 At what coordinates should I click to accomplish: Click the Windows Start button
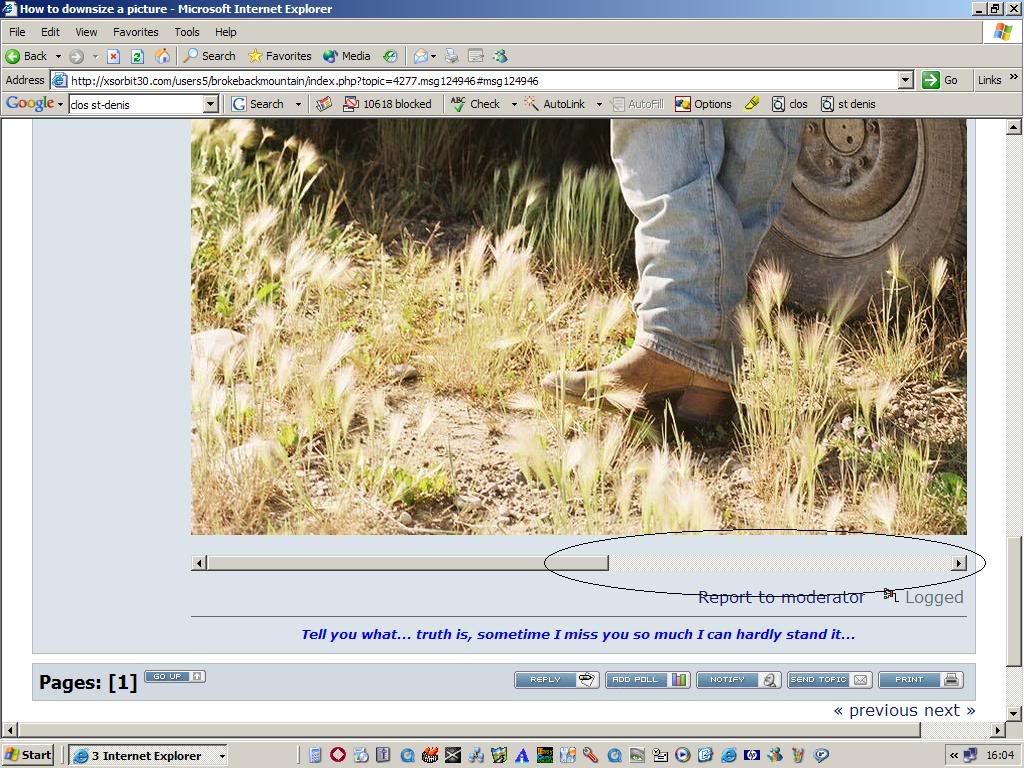(x=28, y=755)
